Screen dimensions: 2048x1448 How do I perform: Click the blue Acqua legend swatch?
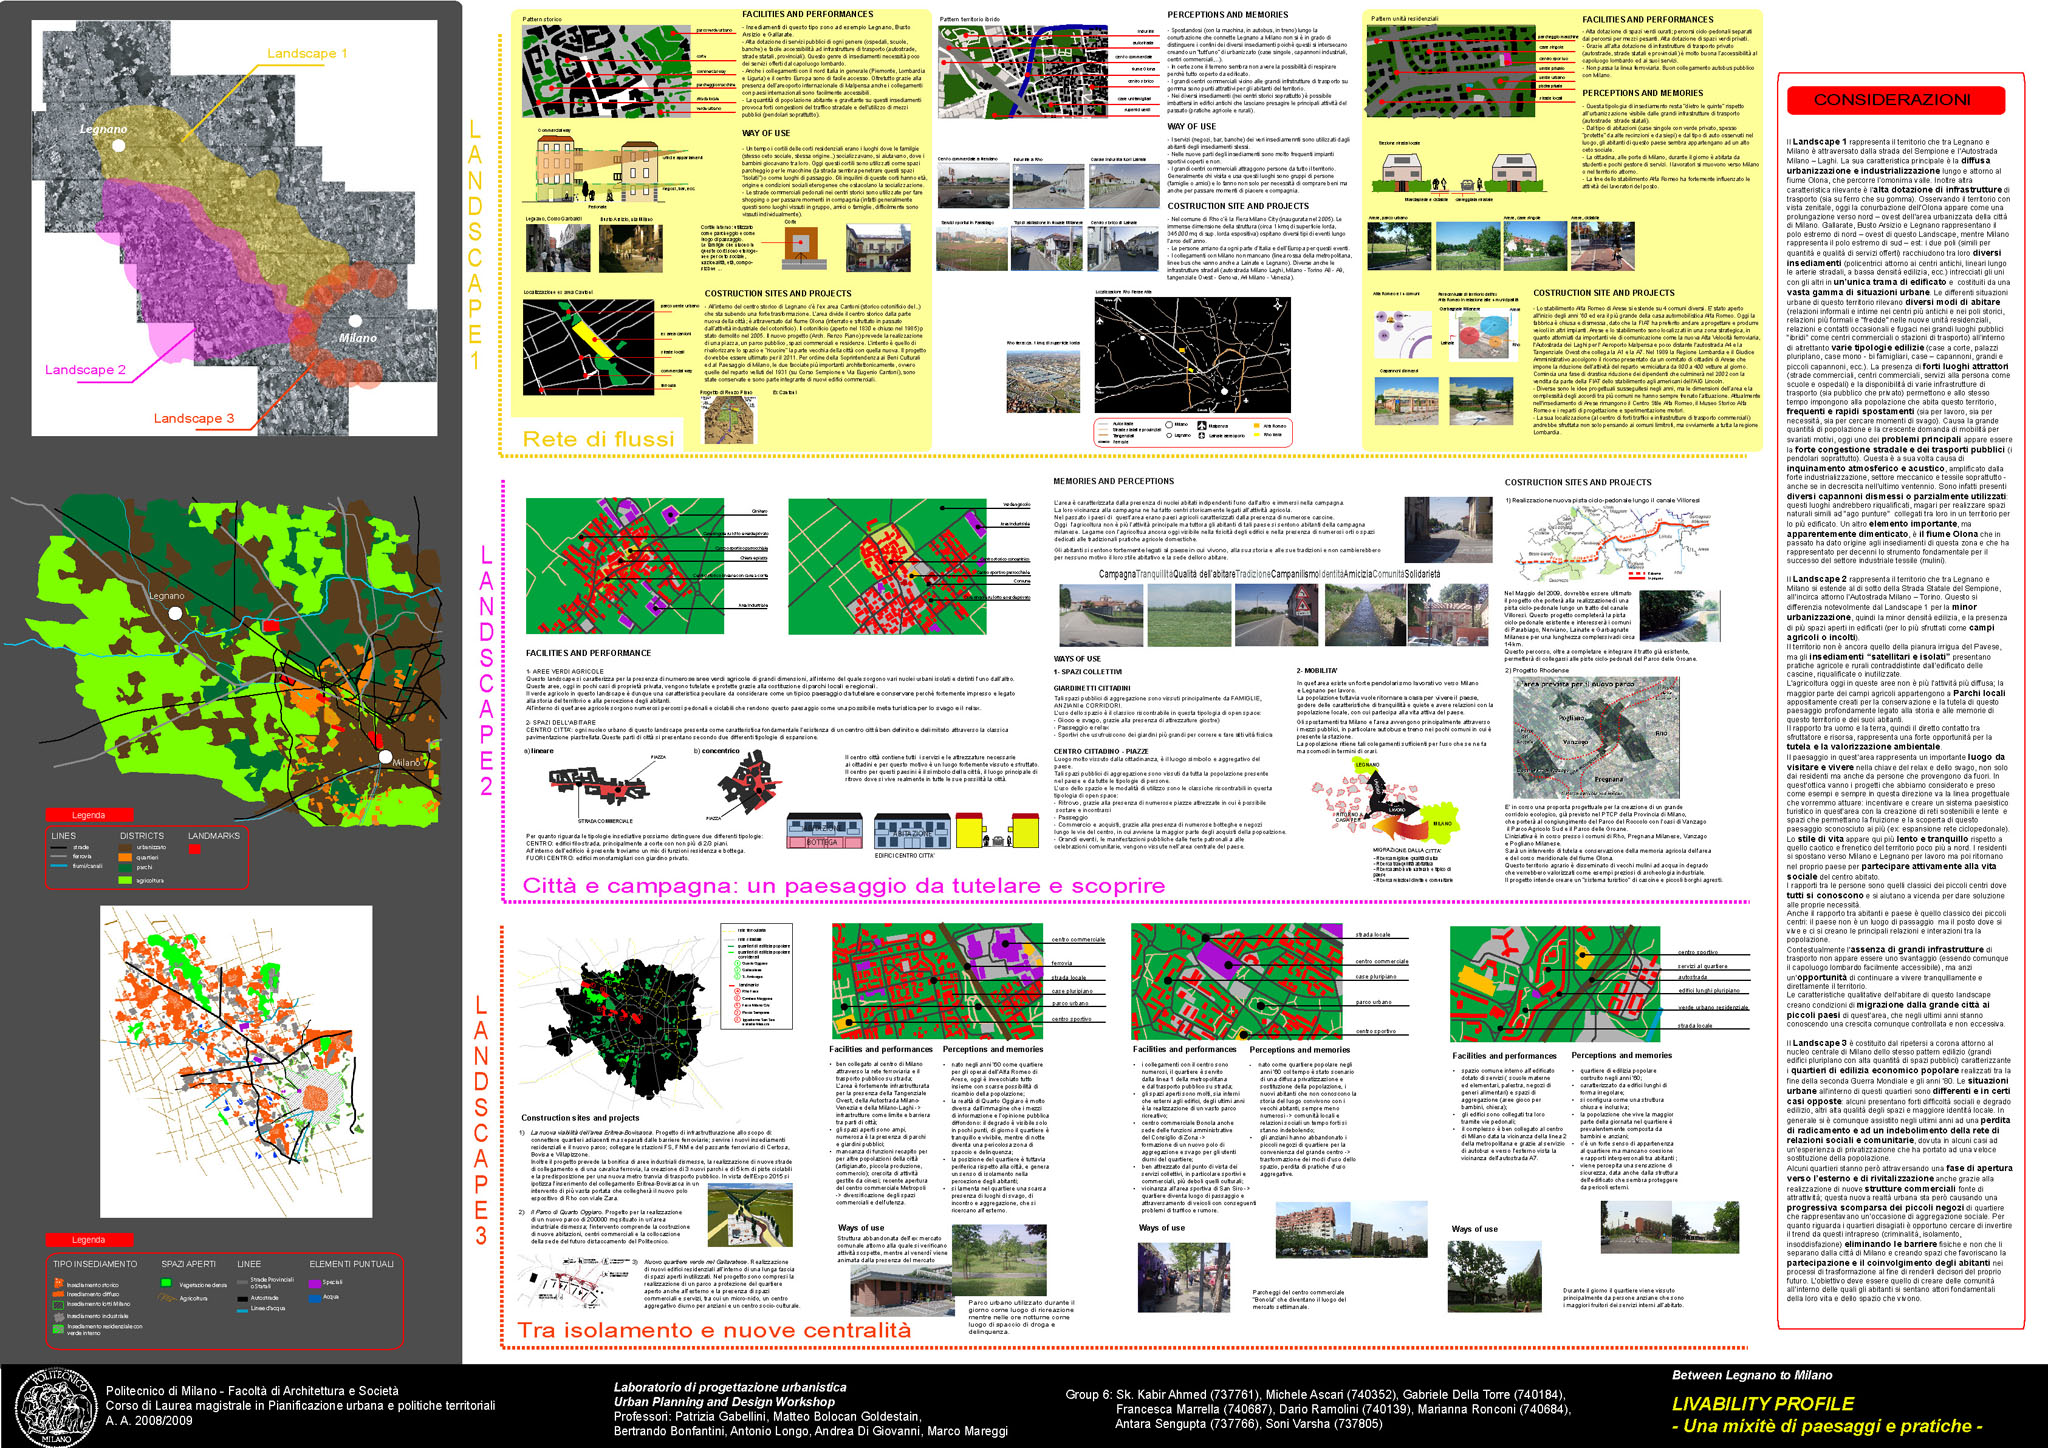315,1297
